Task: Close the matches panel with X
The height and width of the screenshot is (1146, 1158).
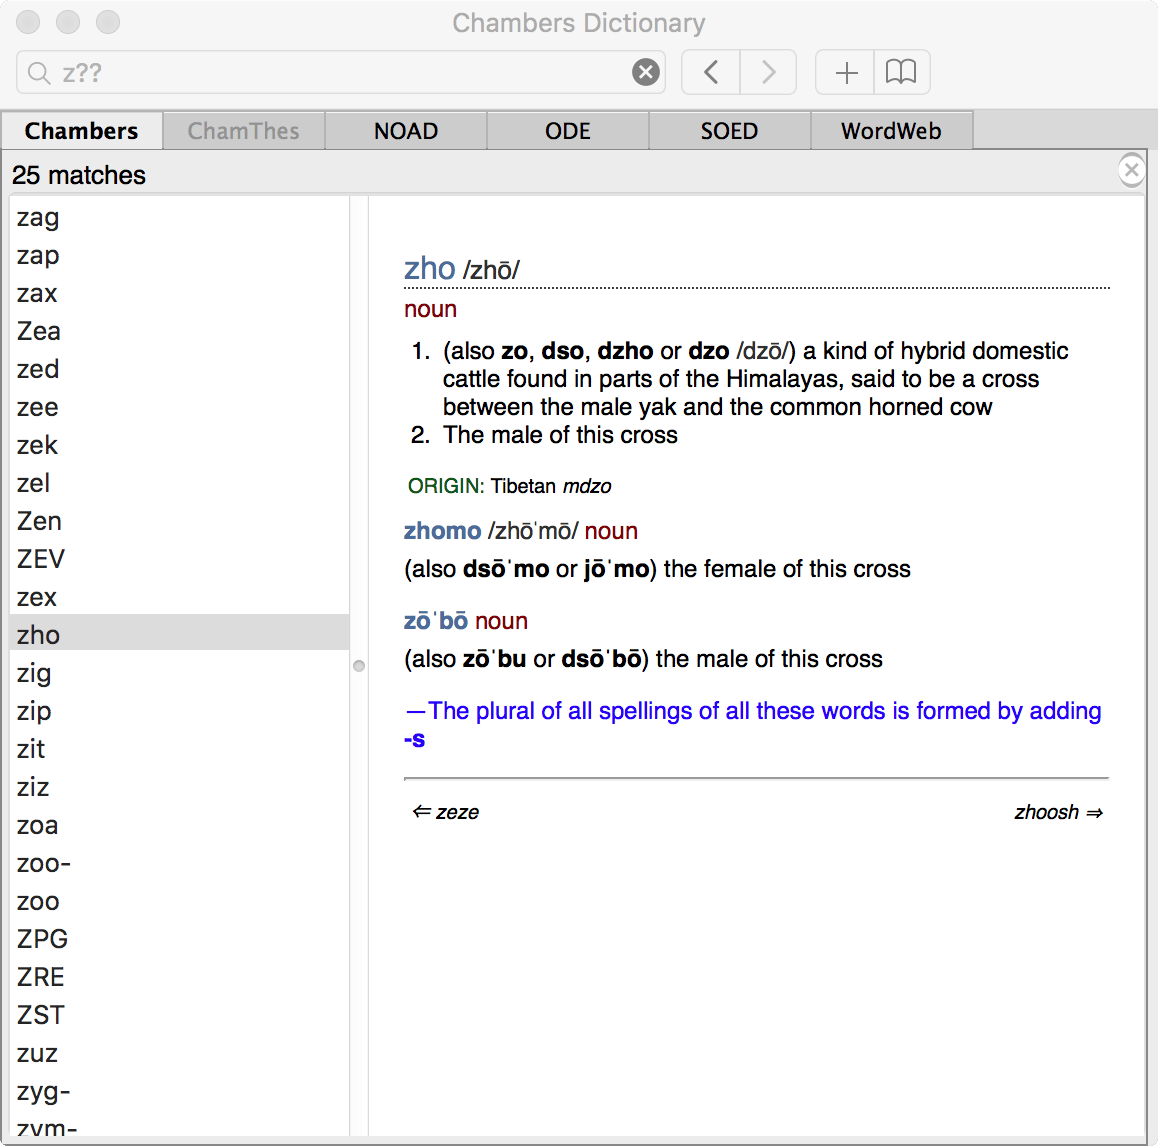Action: coord(1131,171)
